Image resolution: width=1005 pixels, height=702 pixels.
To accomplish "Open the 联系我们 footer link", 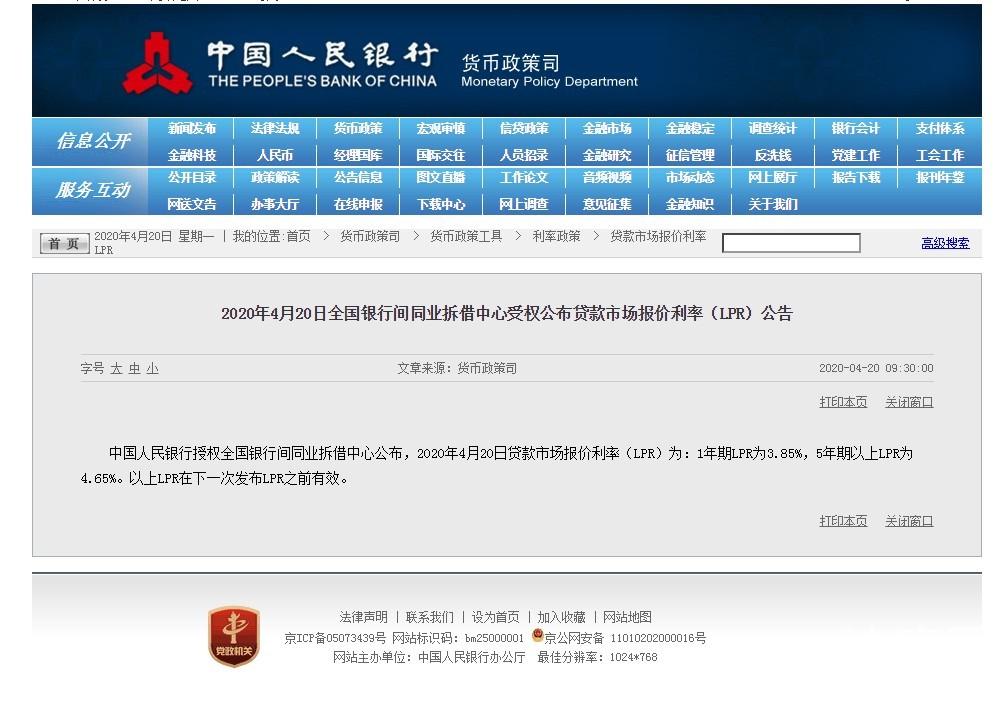I will (x=429, y=617).
